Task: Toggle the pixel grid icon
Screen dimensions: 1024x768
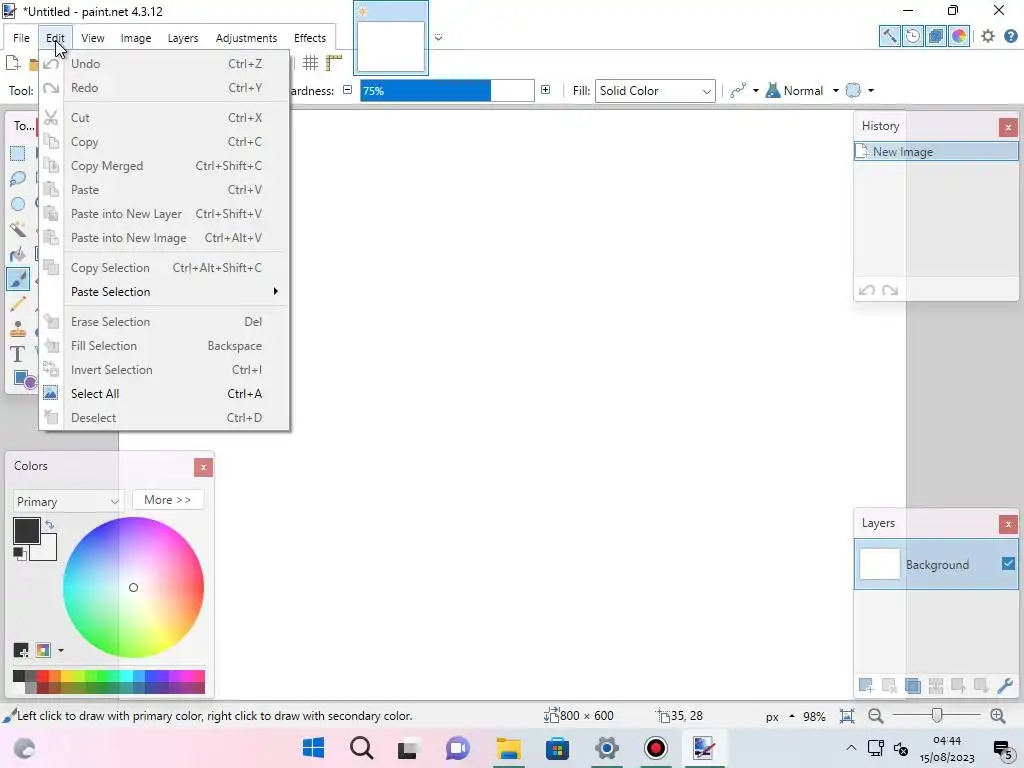Action: click(x=310, y=63)
